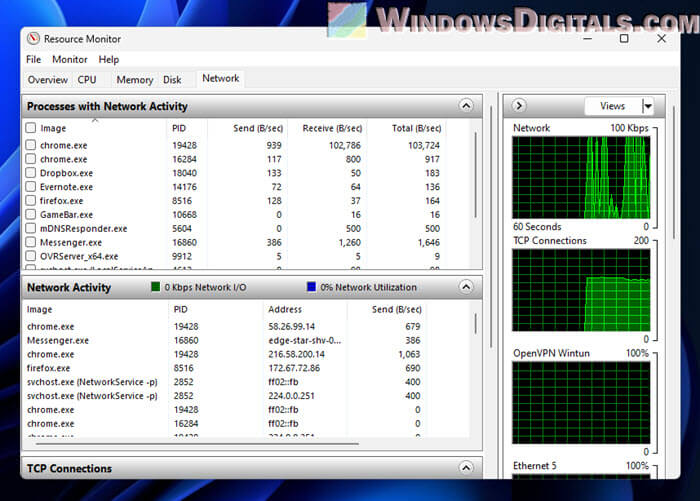This screenshot has height=501, width=700.
Task: Click the Resource Monitor app icon
Action: click(33, 39)
